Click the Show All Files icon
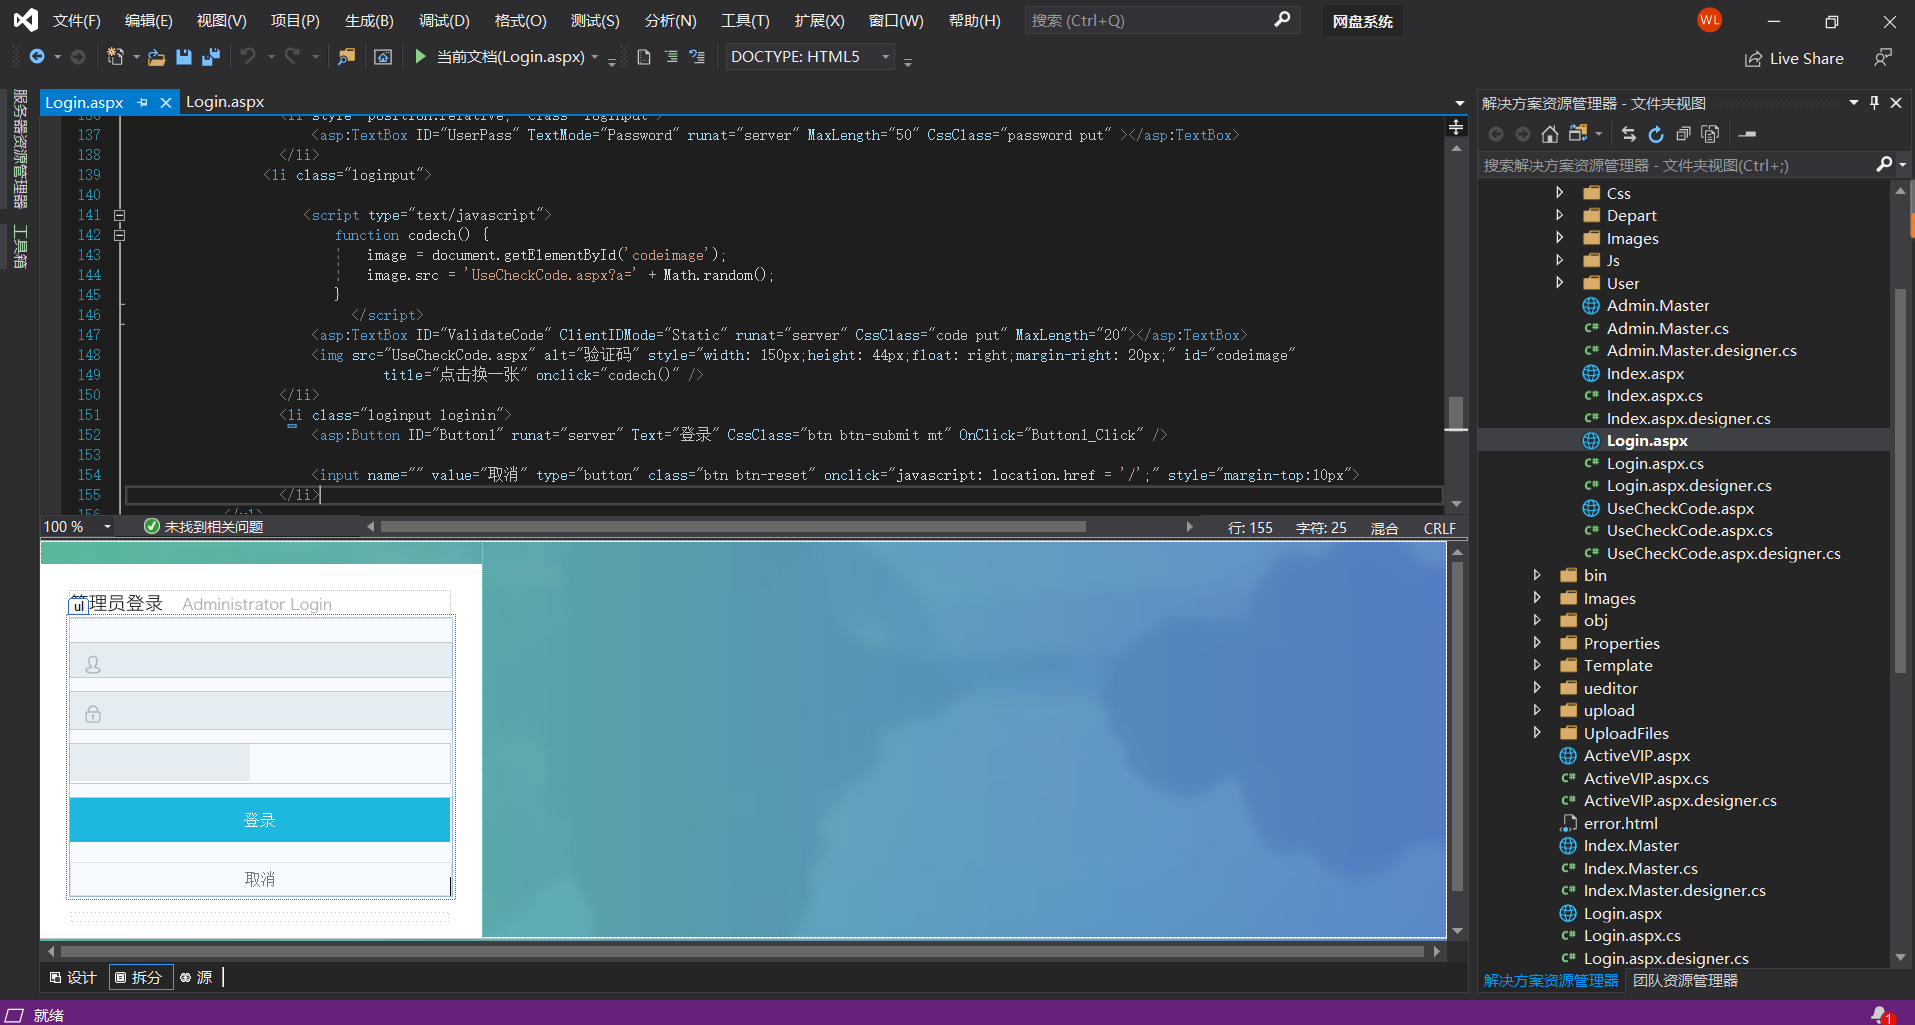This screenshot has height=1025, width=1915. pyautogui.click(x=1710, y=134)
